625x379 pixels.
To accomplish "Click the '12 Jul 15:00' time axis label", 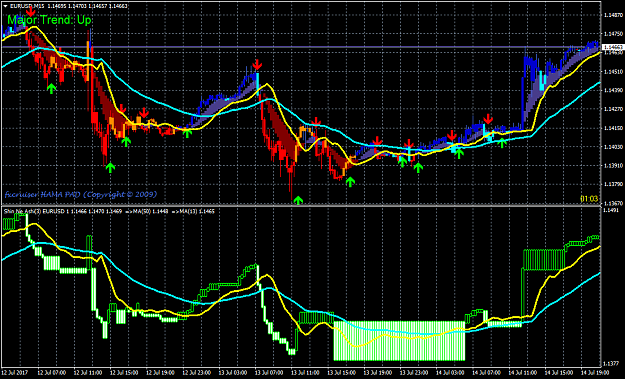I will [x=124, y=373].
